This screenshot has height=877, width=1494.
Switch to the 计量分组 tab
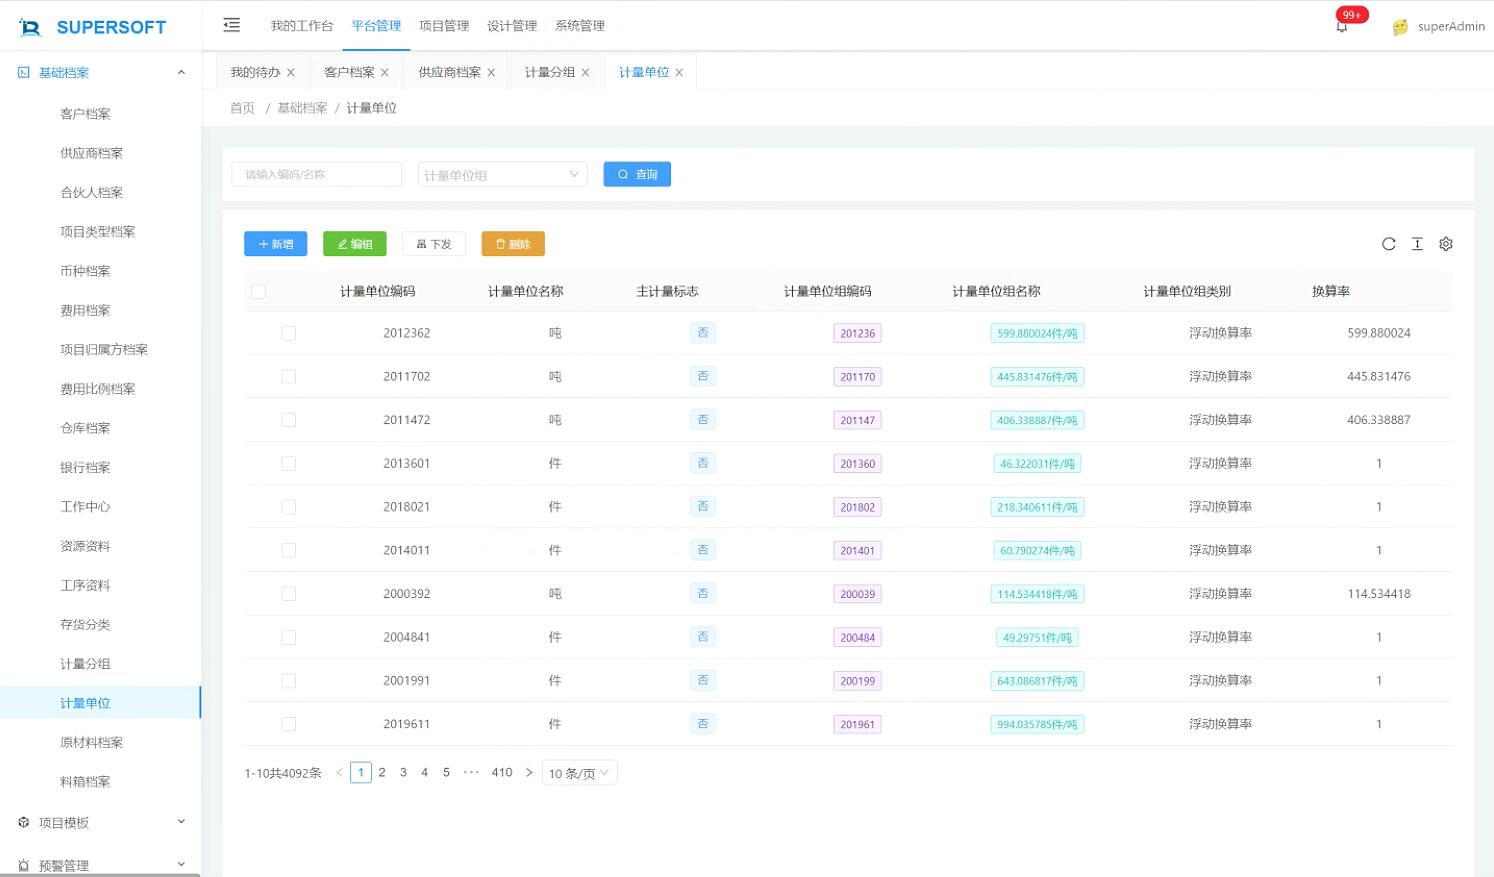tap(550, 72)
